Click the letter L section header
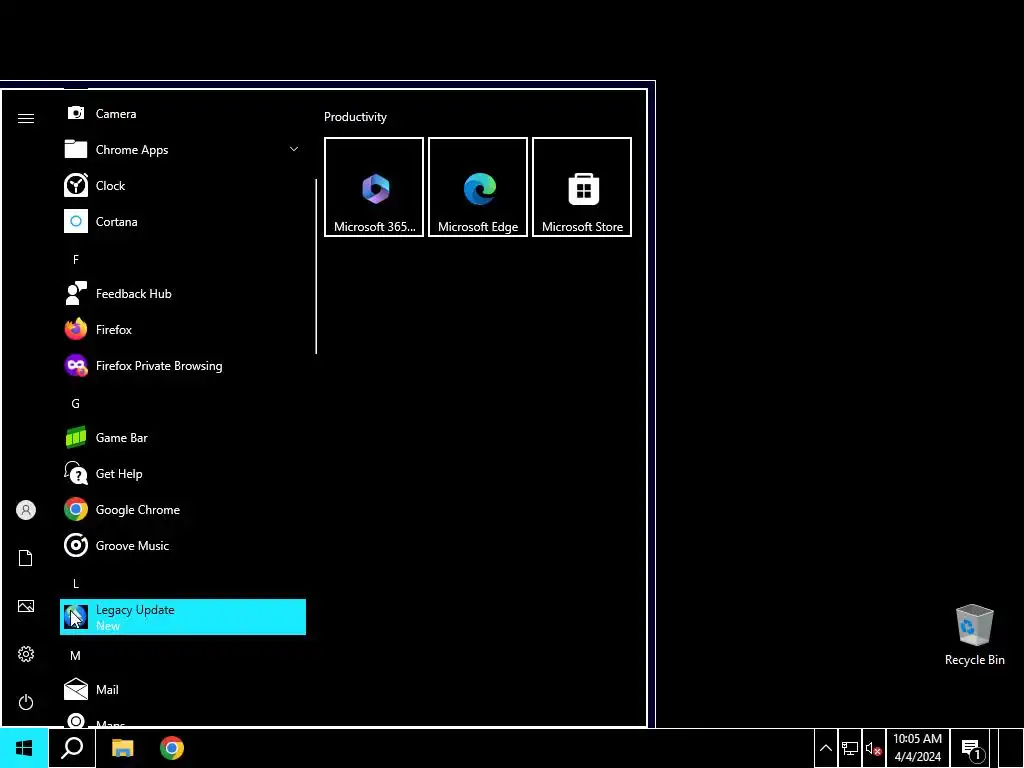The height and width of the screenshot is (768, 1024). pos(76,584)
